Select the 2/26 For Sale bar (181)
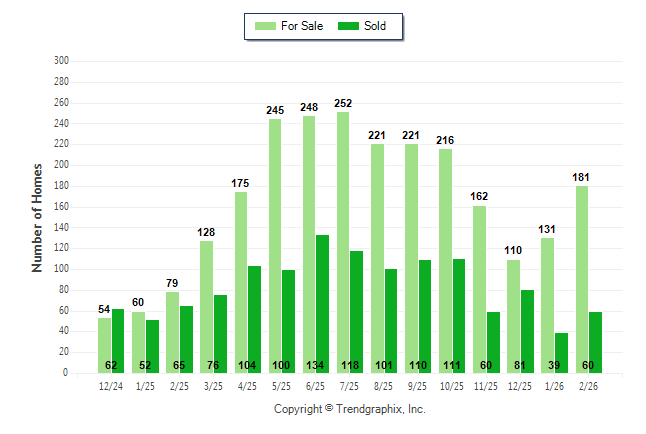The width and height of the screenshot is (646, 434). point(582,280)
